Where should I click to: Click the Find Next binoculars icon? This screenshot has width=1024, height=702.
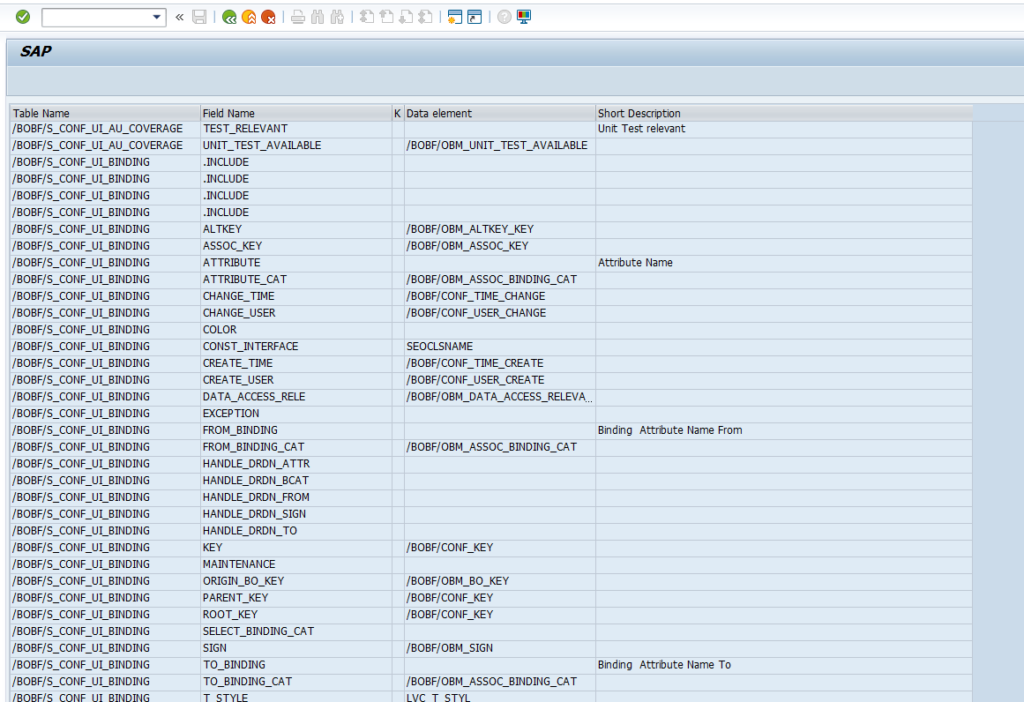pyautogui.click(x=337, y=17)
